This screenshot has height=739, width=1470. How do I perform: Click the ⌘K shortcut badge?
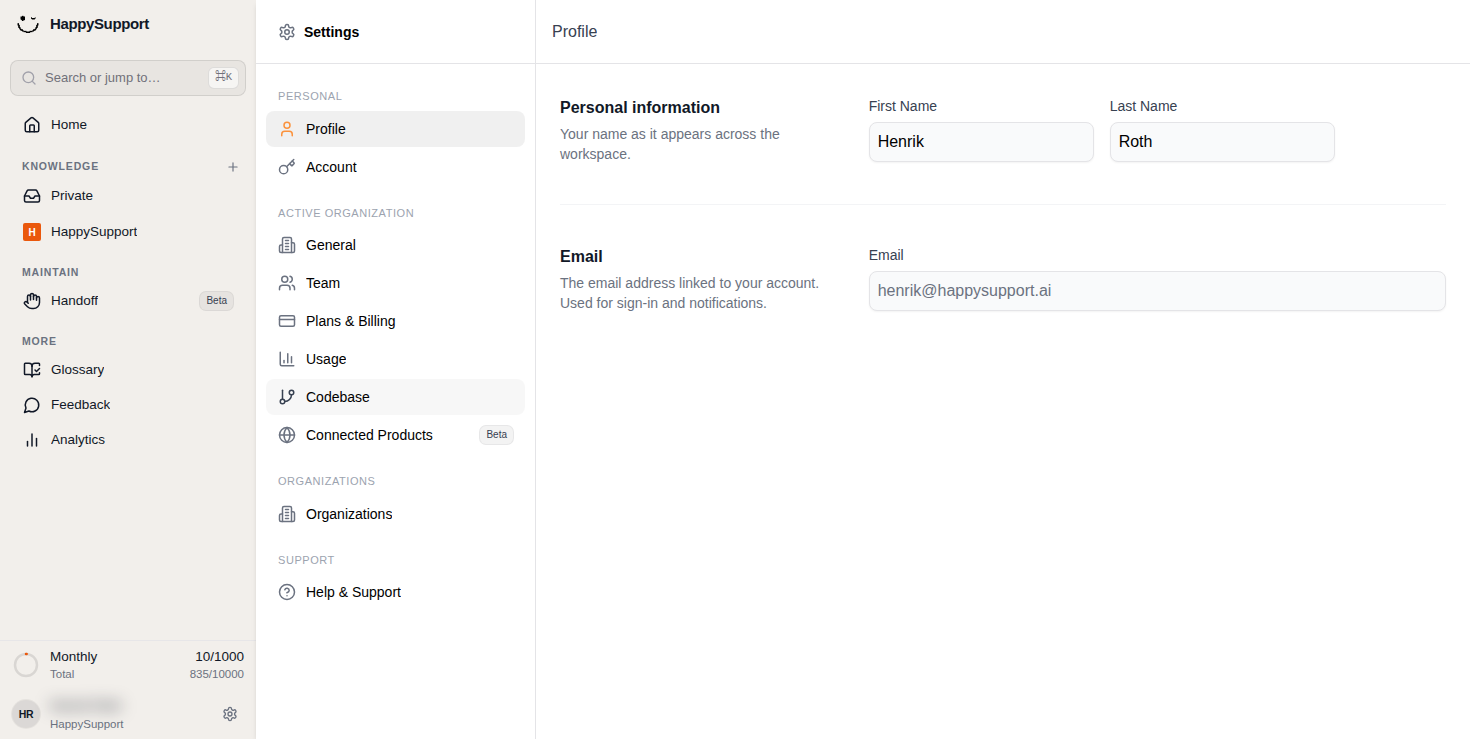(x=223, y=77)
